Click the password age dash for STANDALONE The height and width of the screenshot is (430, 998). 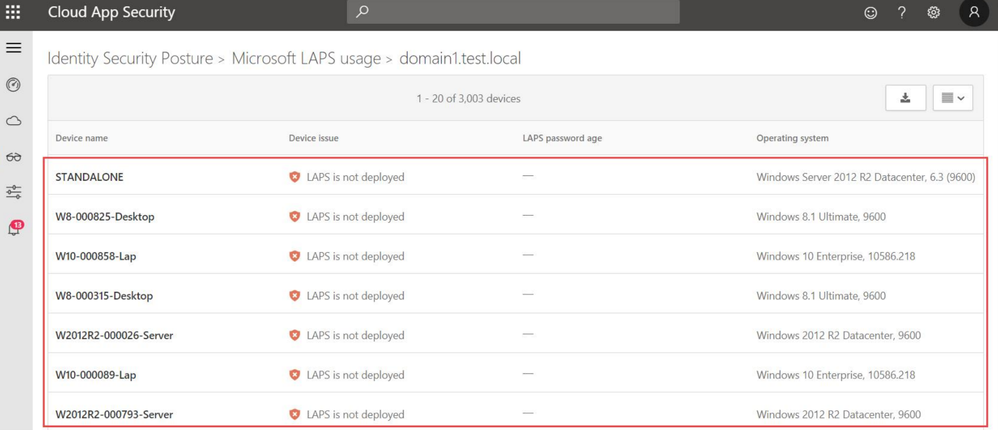[x=527, y=176]
